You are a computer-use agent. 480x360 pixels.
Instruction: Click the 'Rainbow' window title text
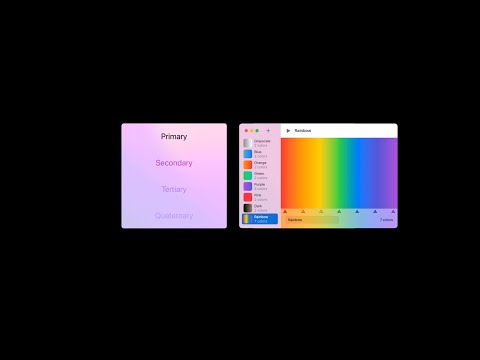[303, 131]
